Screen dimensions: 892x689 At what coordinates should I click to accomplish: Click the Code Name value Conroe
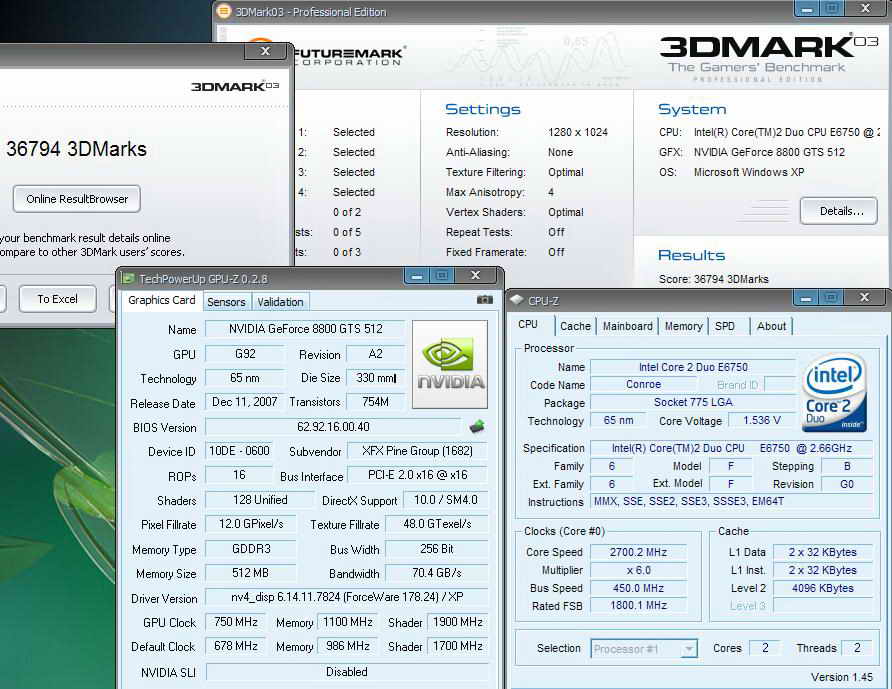643,385
